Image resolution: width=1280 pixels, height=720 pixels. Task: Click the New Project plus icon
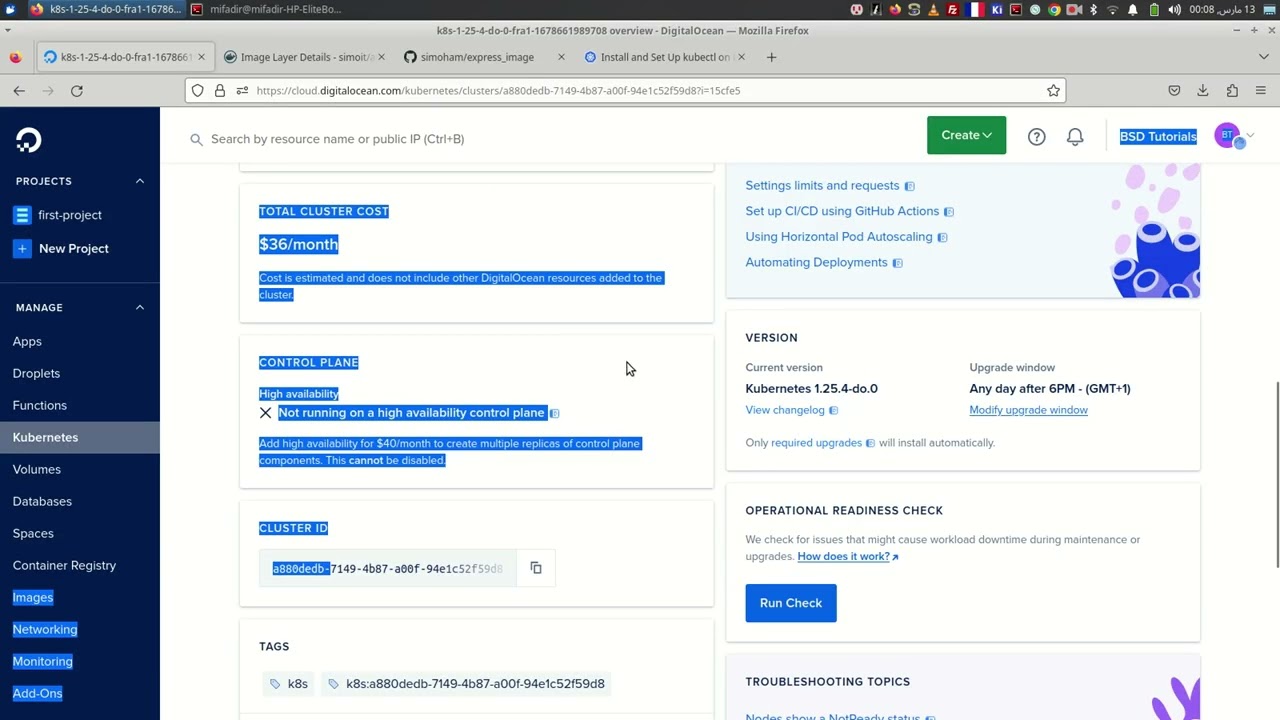click(x=22, y=248)
